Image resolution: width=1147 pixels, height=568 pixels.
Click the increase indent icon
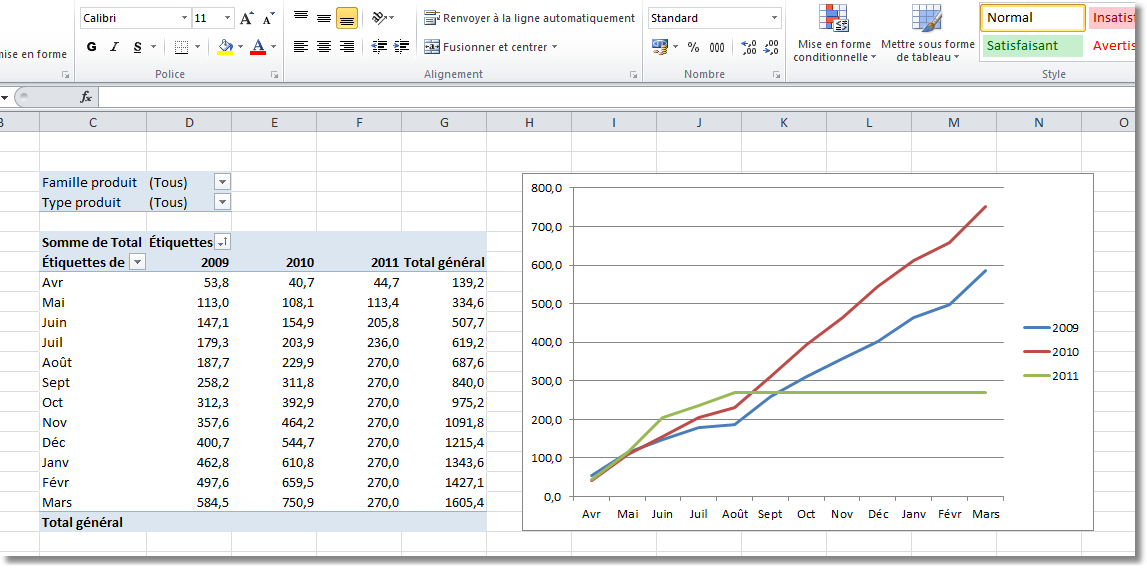pos(402,47)
